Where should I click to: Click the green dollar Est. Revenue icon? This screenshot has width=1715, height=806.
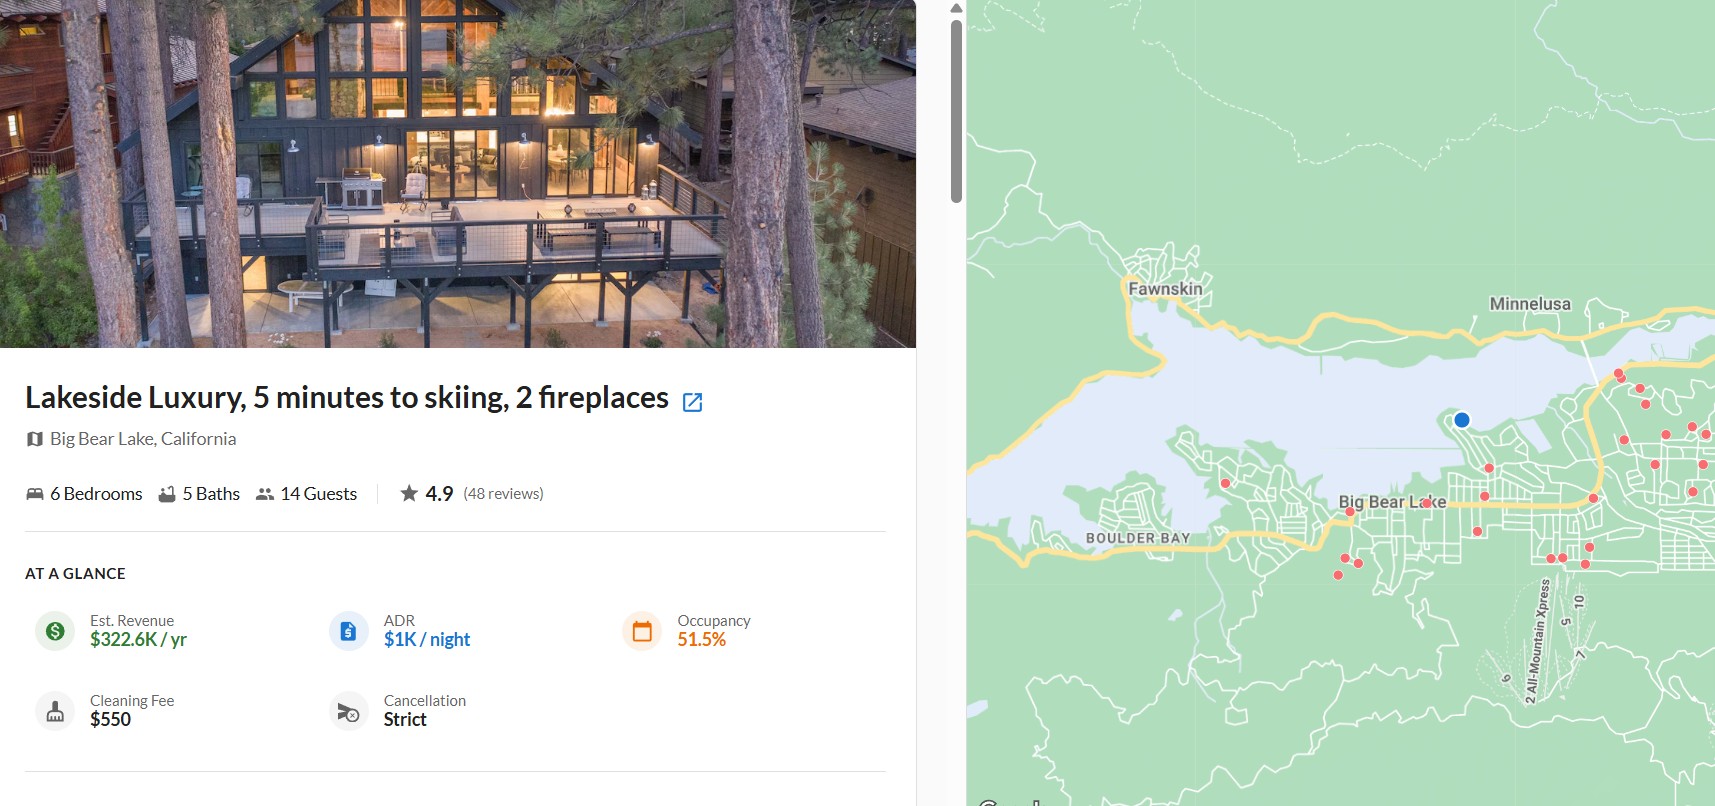click(x=55, y=631)
